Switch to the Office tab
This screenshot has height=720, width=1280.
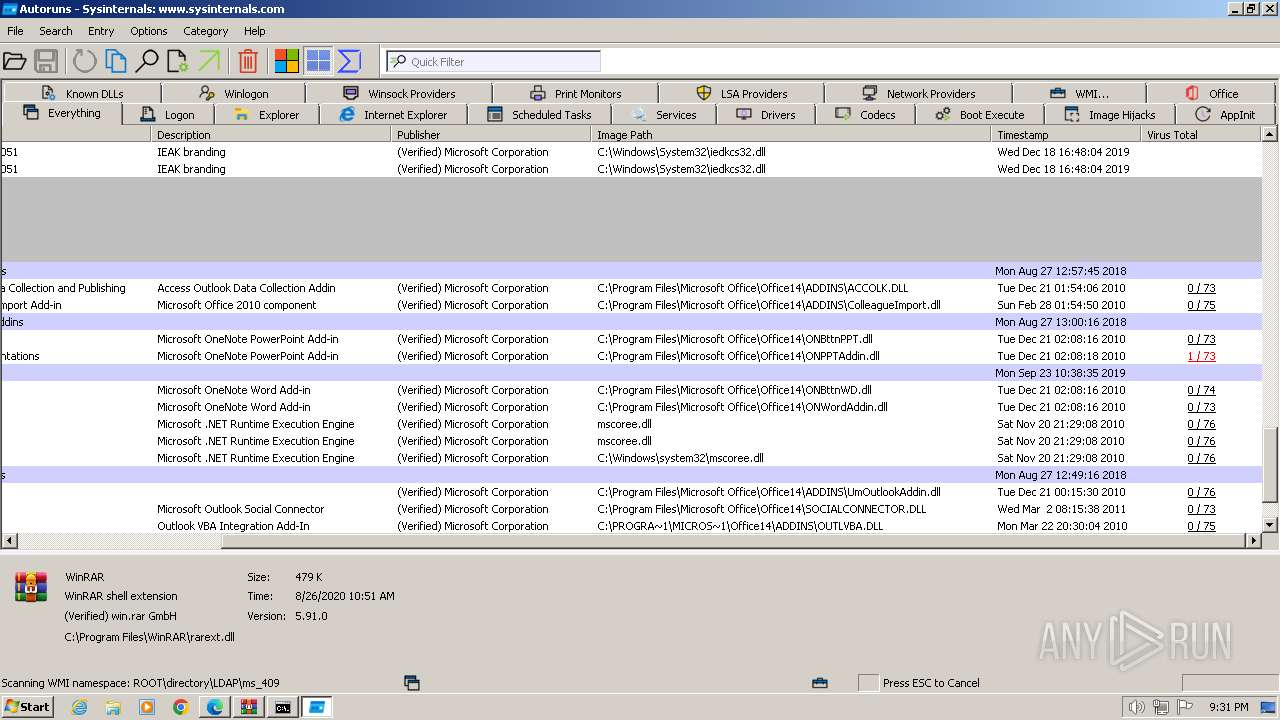coord(1211,93)
